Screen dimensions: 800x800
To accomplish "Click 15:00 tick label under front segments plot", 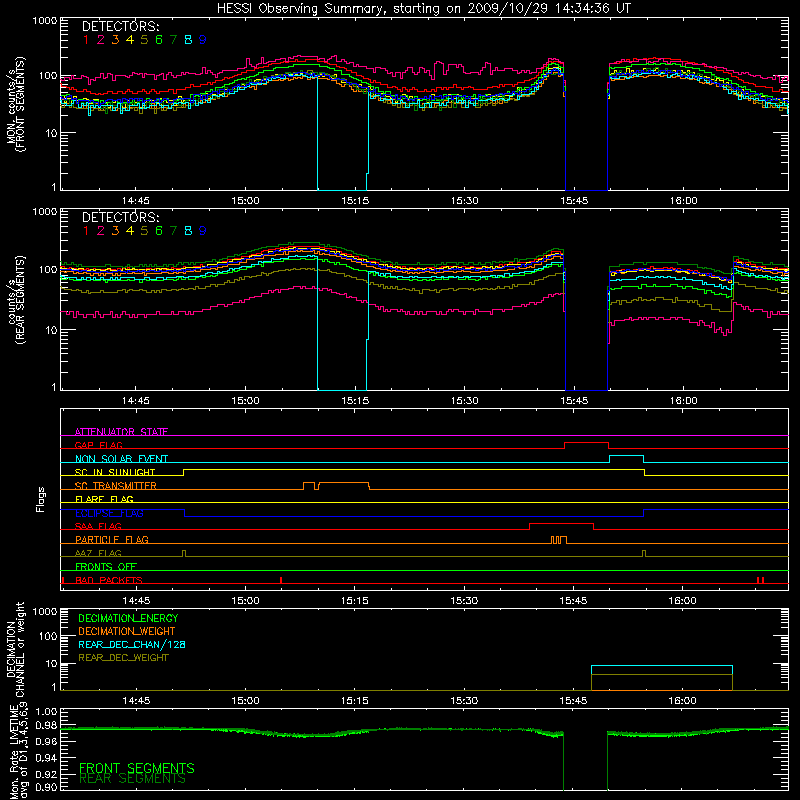I will [x=245, y=201].
